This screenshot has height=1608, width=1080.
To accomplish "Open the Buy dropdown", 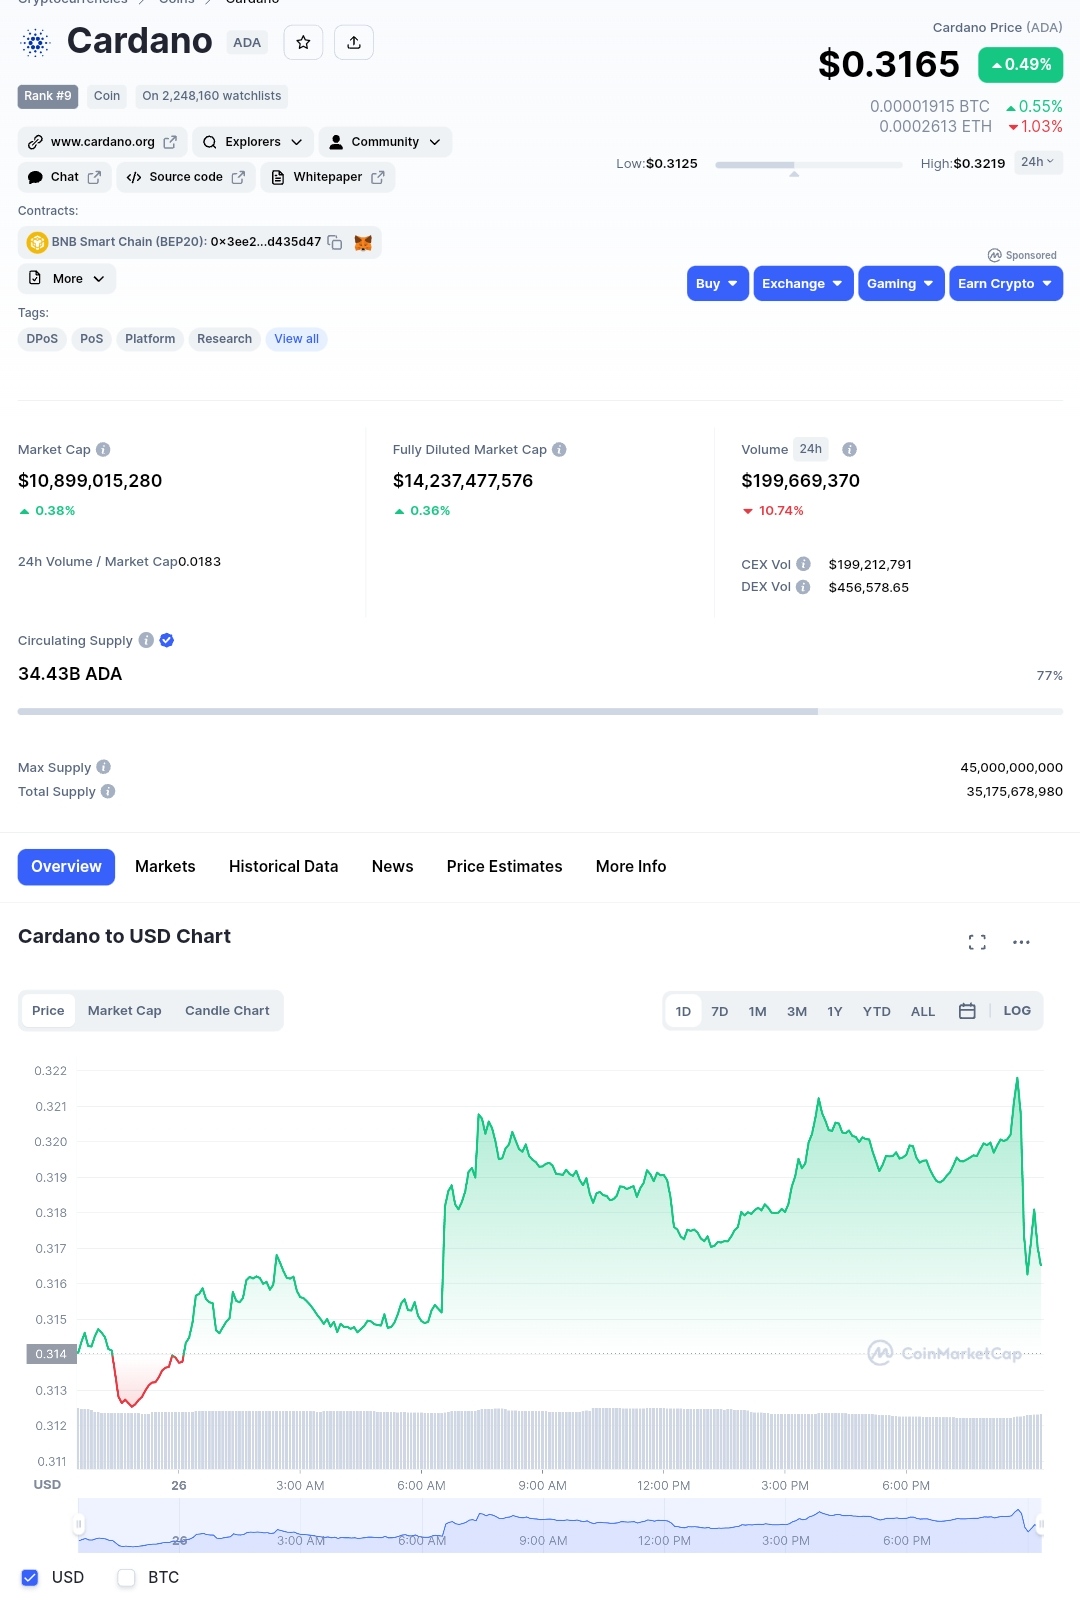I will (x=718, y=284).
